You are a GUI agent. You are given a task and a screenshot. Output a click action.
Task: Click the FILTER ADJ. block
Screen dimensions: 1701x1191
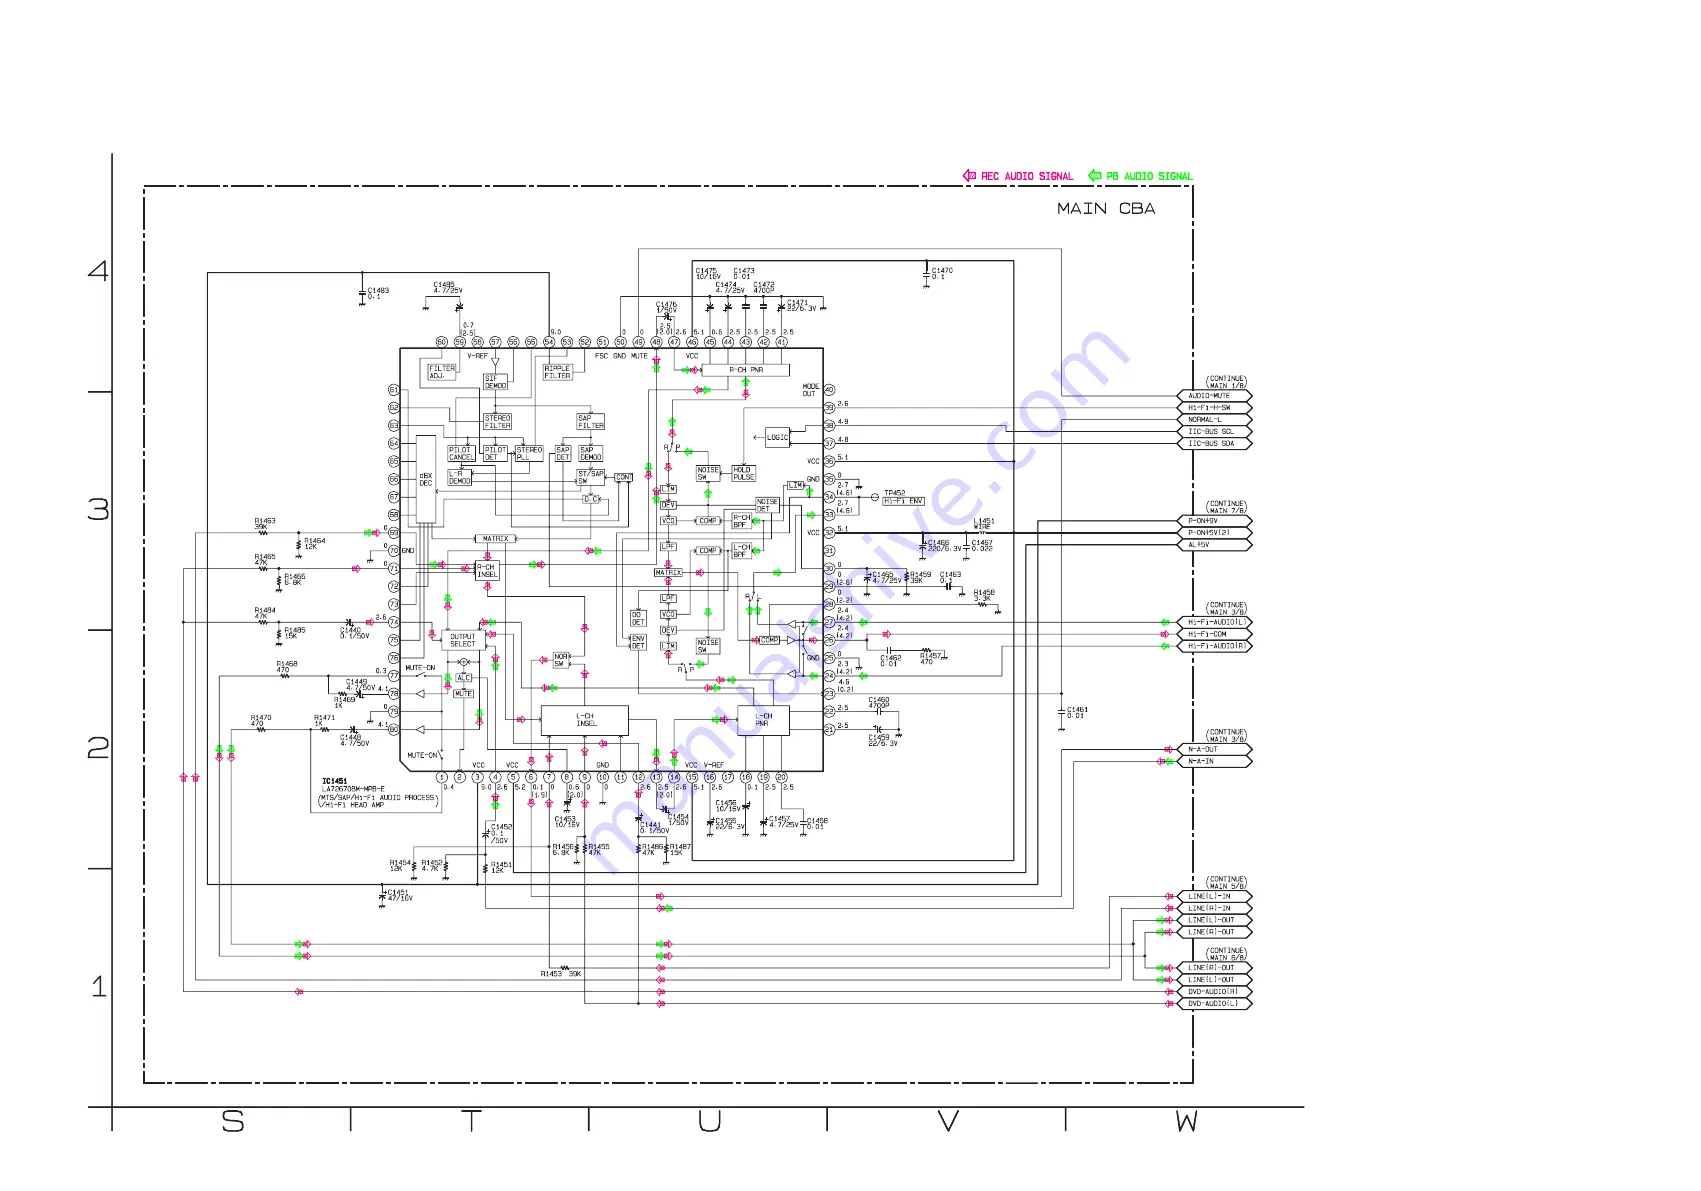pyautogui.click(x=442, y=372)
